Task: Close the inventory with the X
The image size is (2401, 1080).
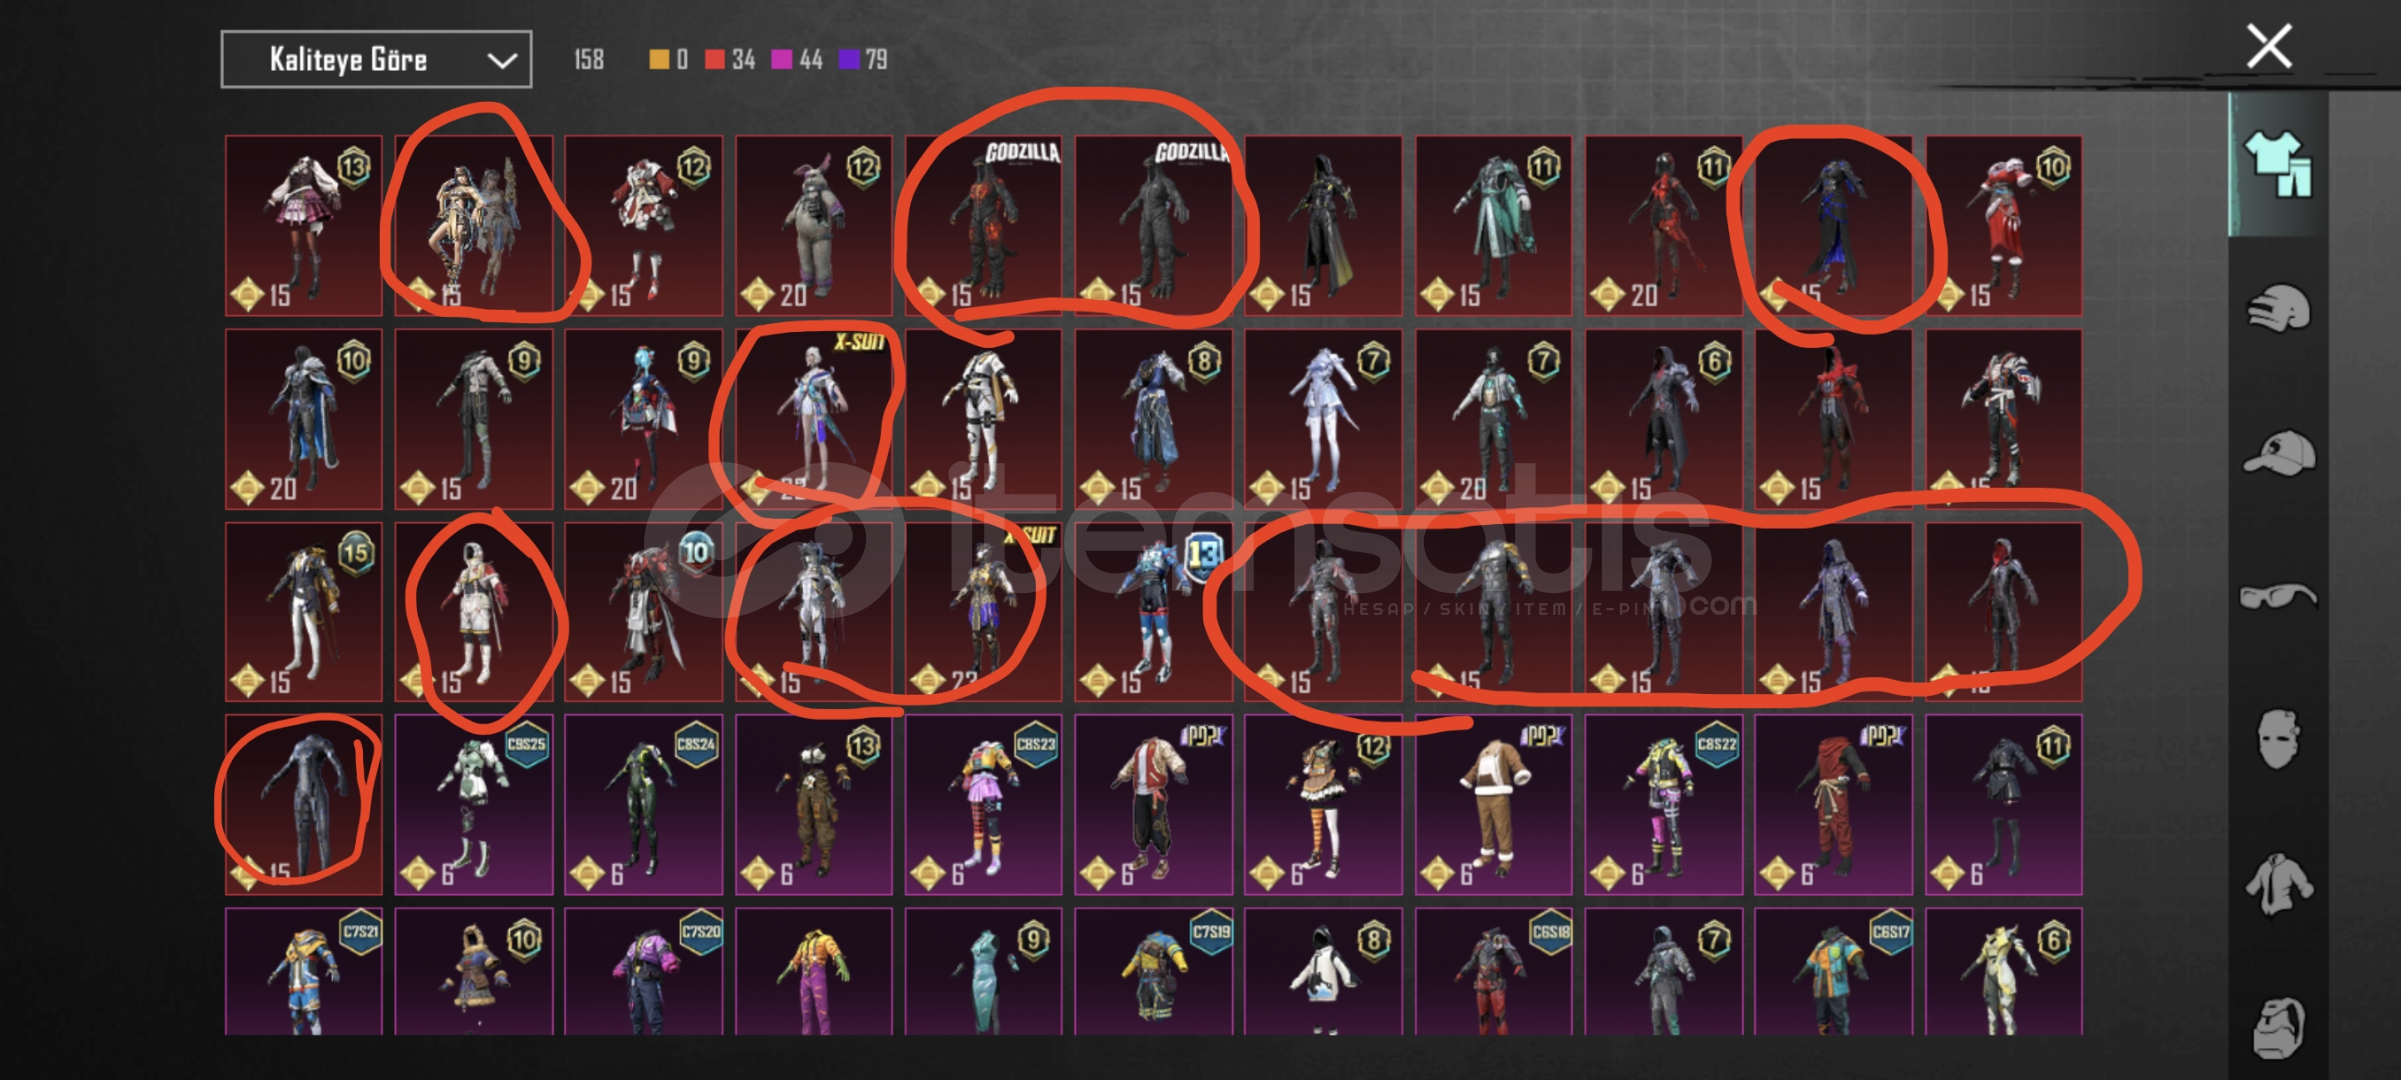Action: (2269, 46)
